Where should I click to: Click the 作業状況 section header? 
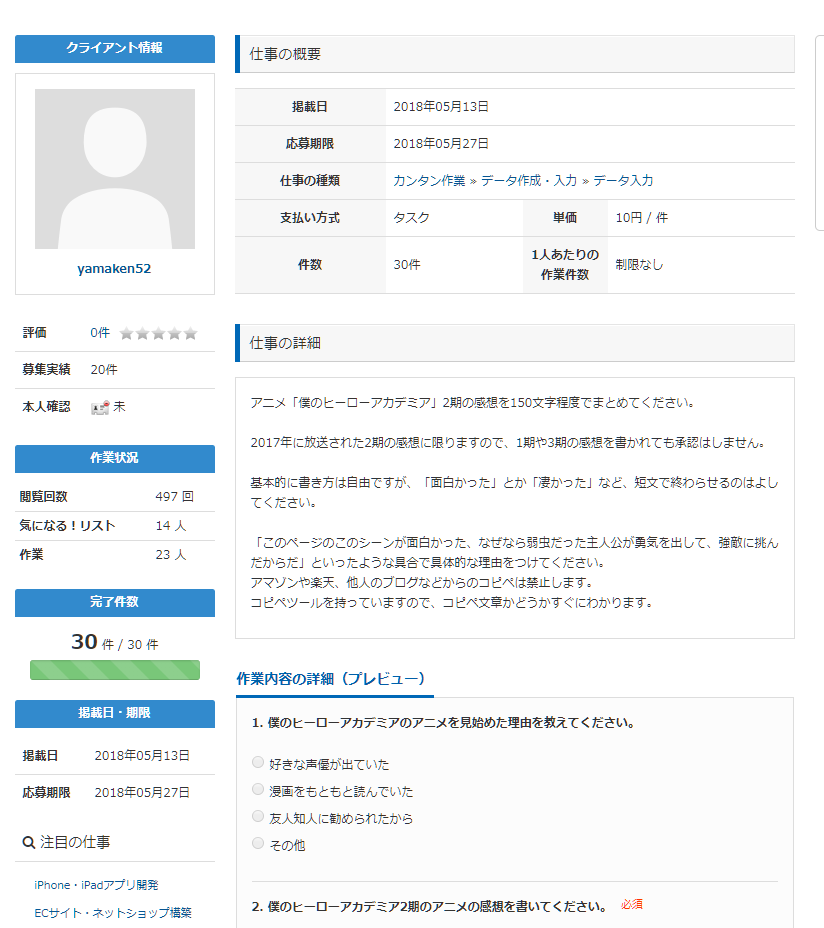(115, 458)
